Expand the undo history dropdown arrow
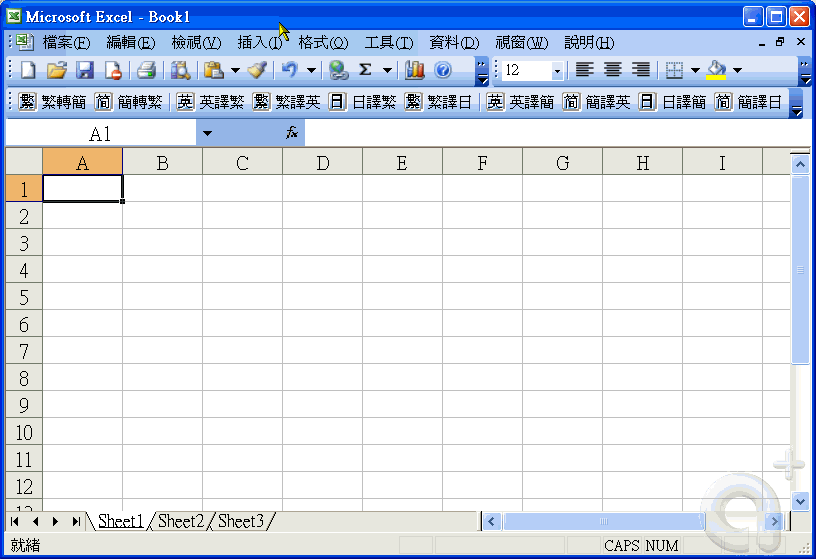816x560 pixels. pyautogui.click(x=311, y=70)
